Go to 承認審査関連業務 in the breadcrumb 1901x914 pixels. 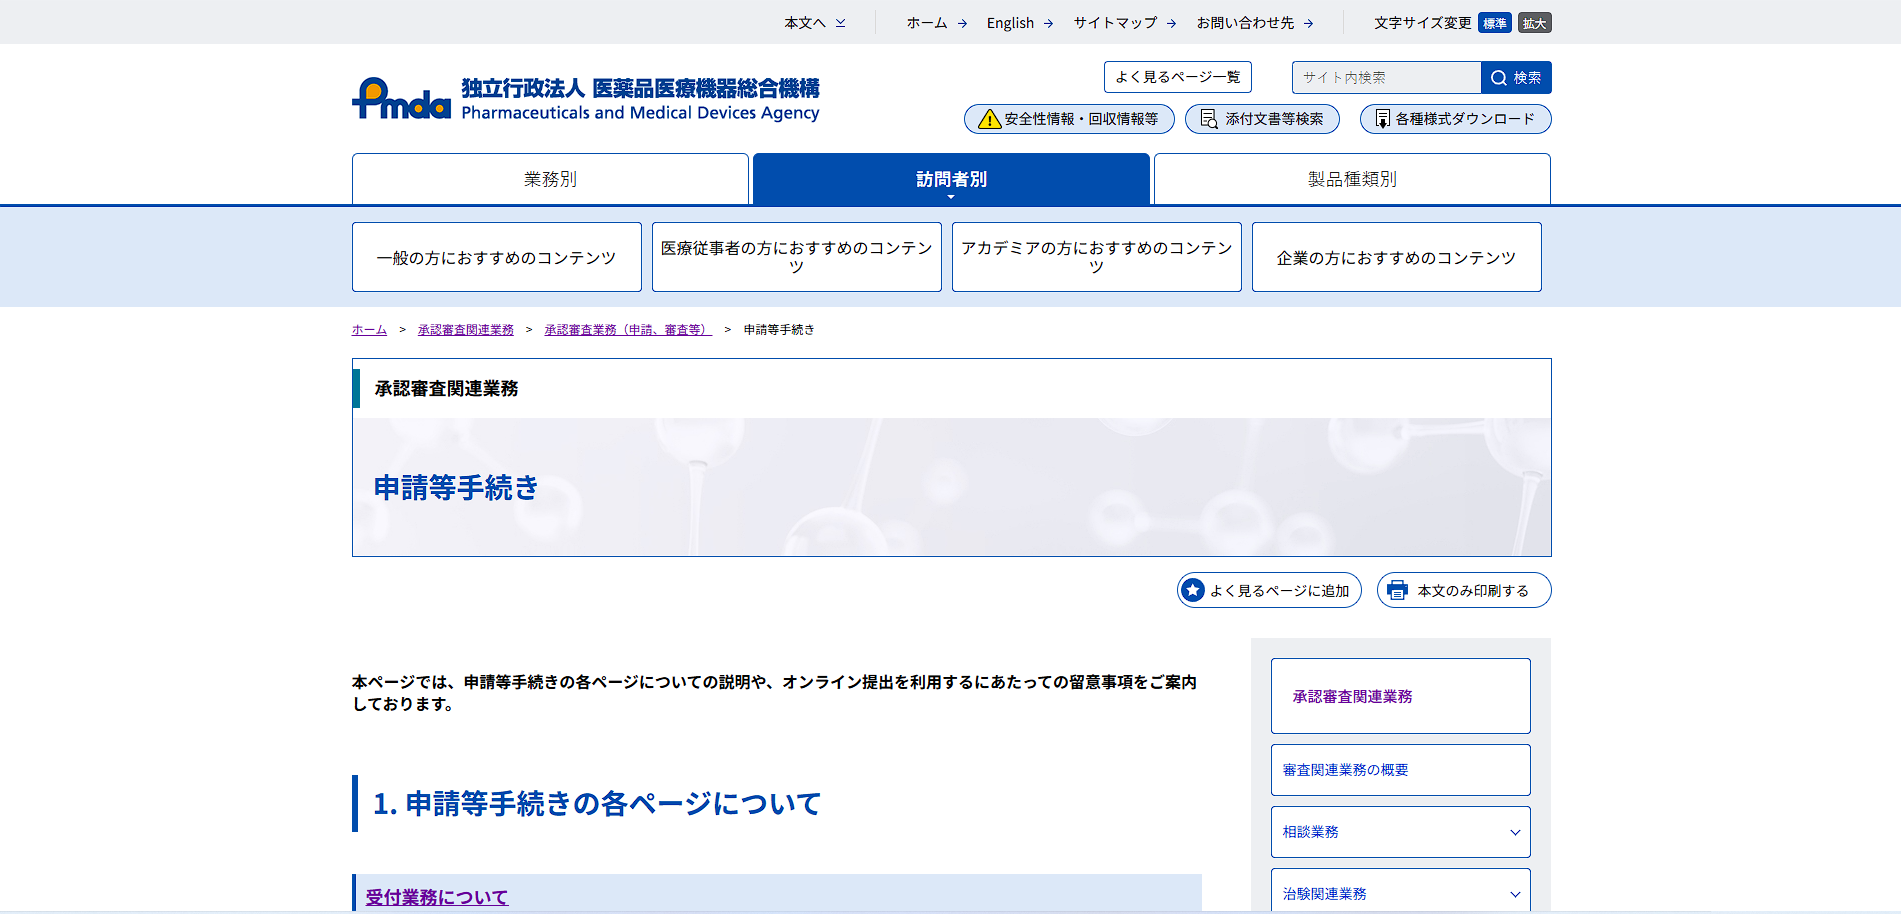465,330
